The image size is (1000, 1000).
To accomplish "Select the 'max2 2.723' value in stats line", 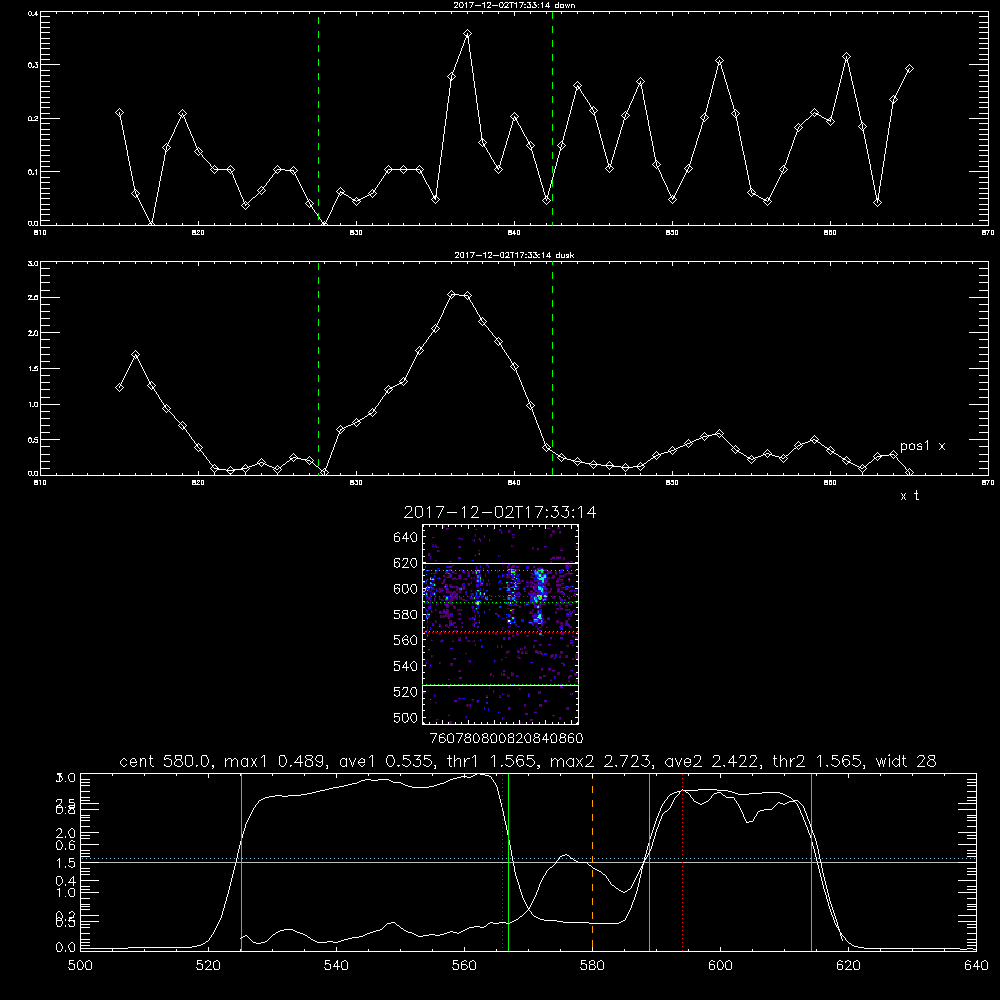I will (x=603, y=761).
